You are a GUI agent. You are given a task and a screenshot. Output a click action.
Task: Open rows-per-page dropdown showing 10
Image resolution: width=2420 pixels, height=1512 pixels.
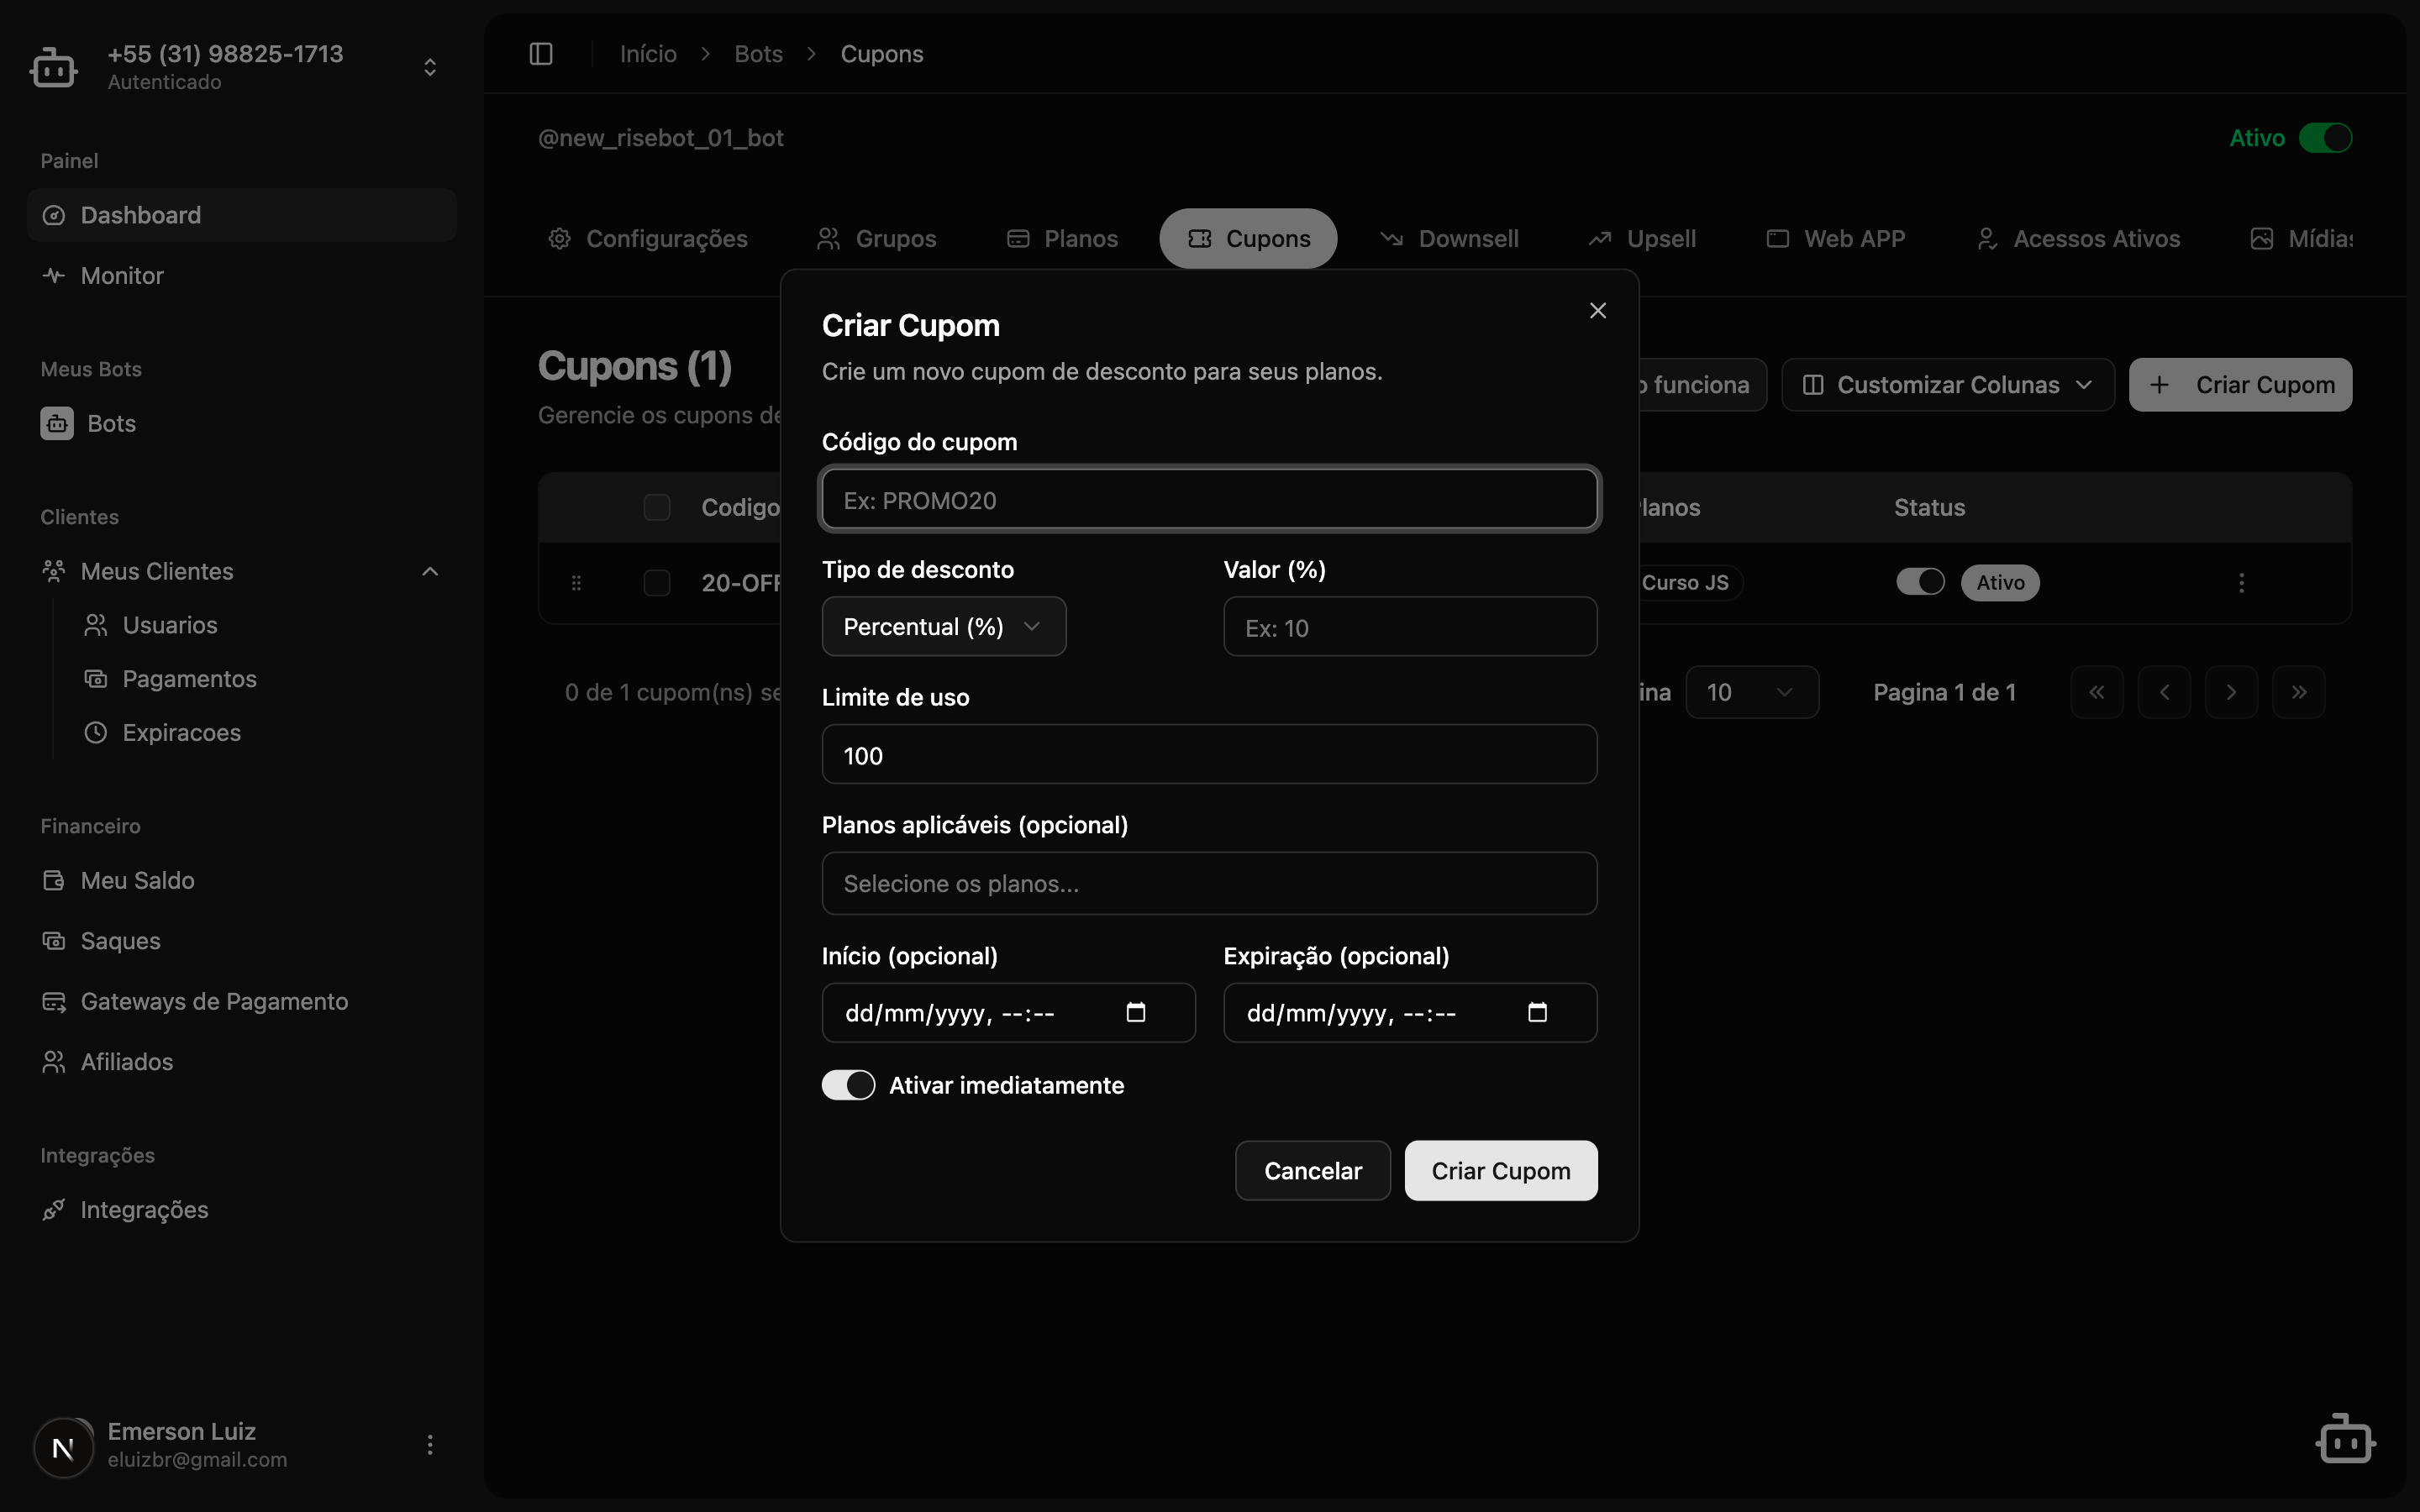(x=1752, y=692)
